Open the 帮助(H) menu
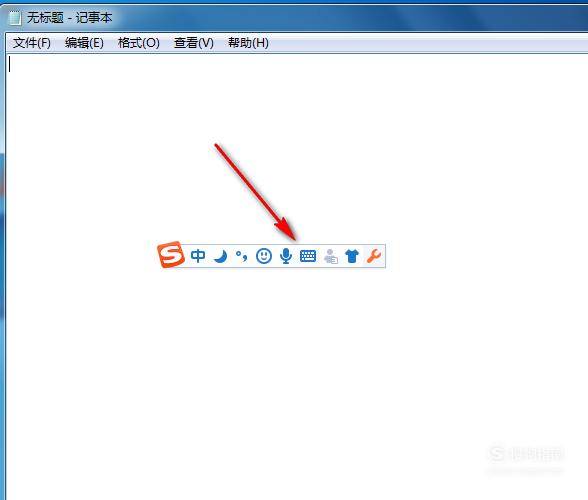The width and height of the screenshot is (588, 500). (248, 43)
